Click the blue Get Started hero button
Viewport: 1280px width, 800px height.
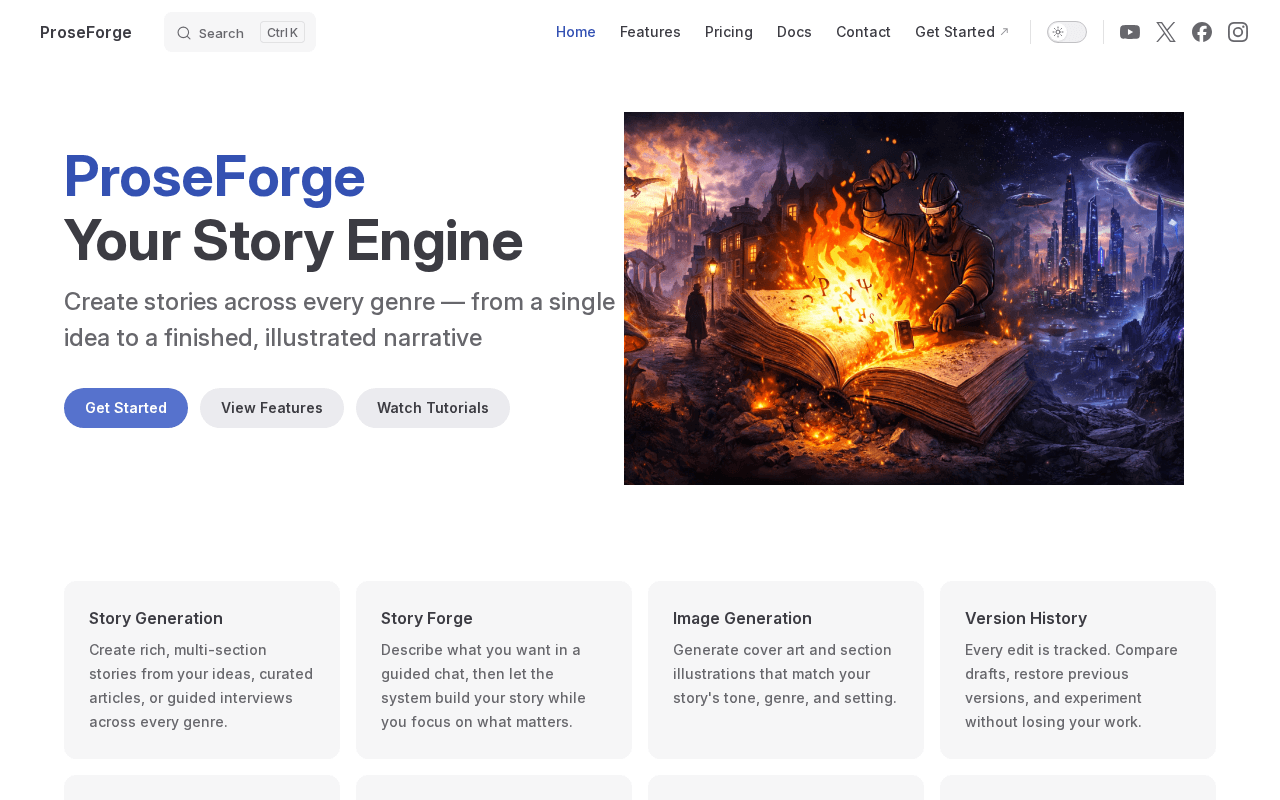pos(126,408)
